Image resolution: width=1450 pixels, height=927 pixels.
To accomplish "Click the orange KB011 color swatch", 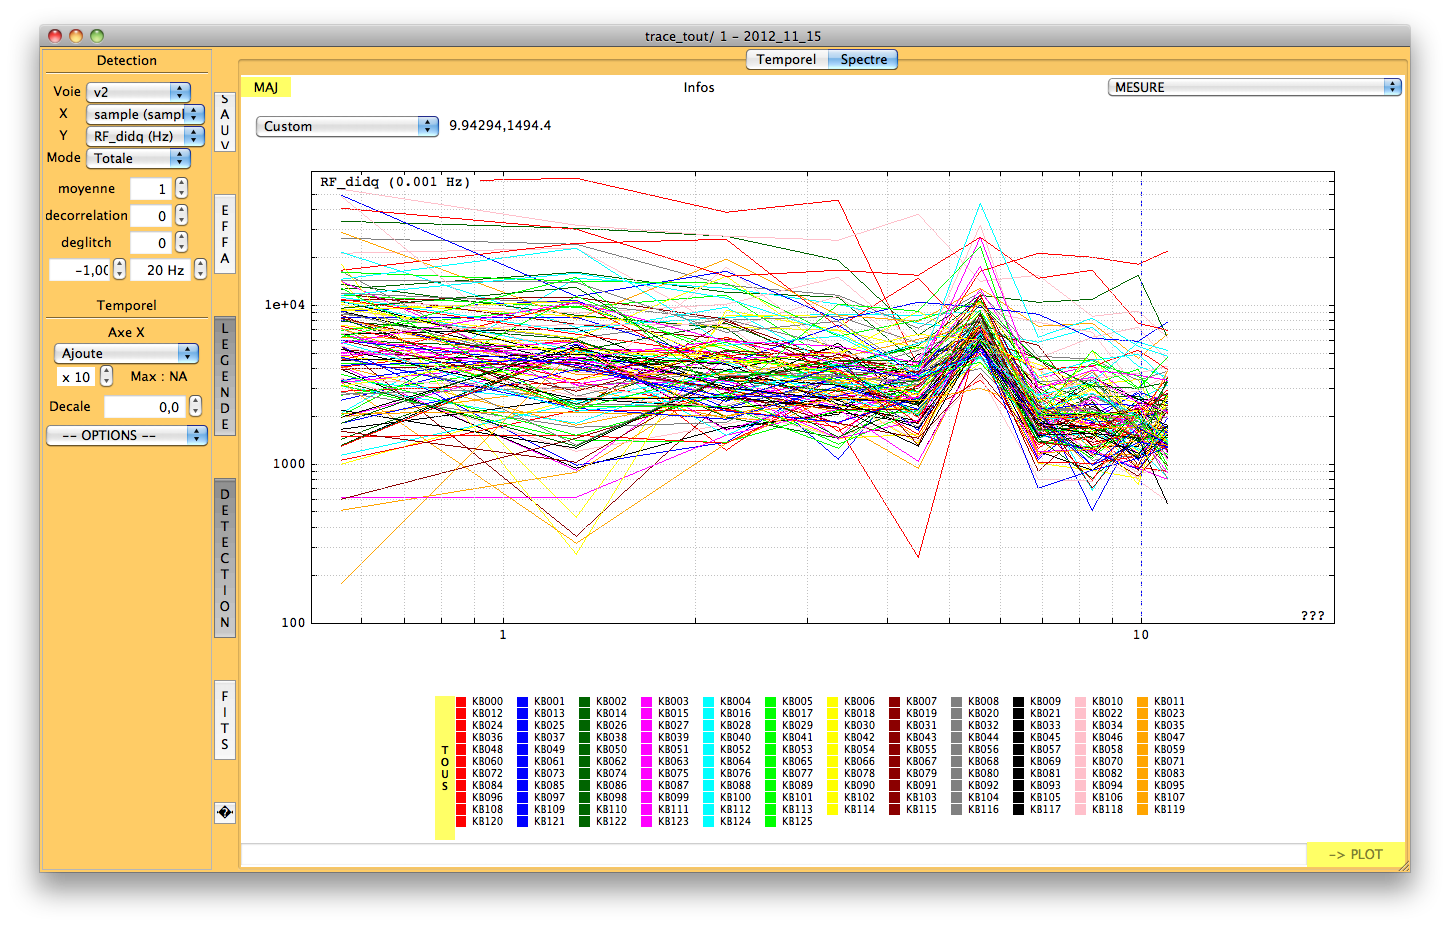I will tap(1142, 702).
